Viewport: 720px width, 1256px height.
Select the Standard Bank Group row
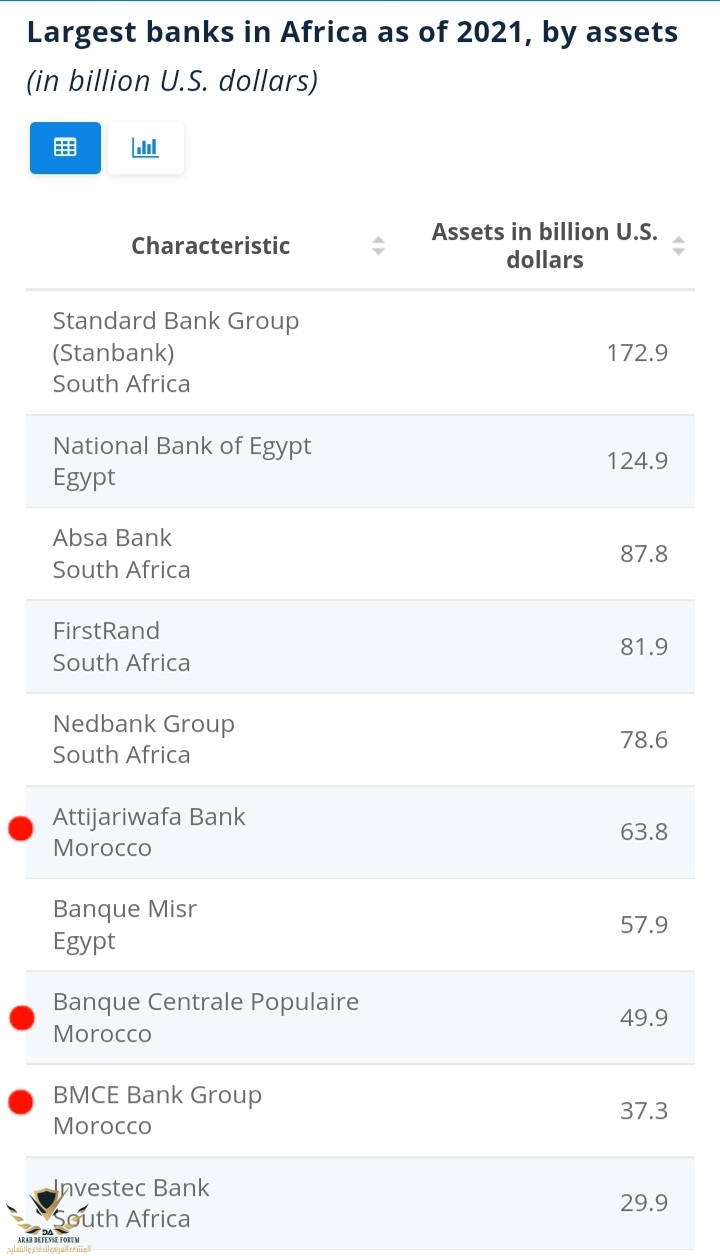point(360,352)
